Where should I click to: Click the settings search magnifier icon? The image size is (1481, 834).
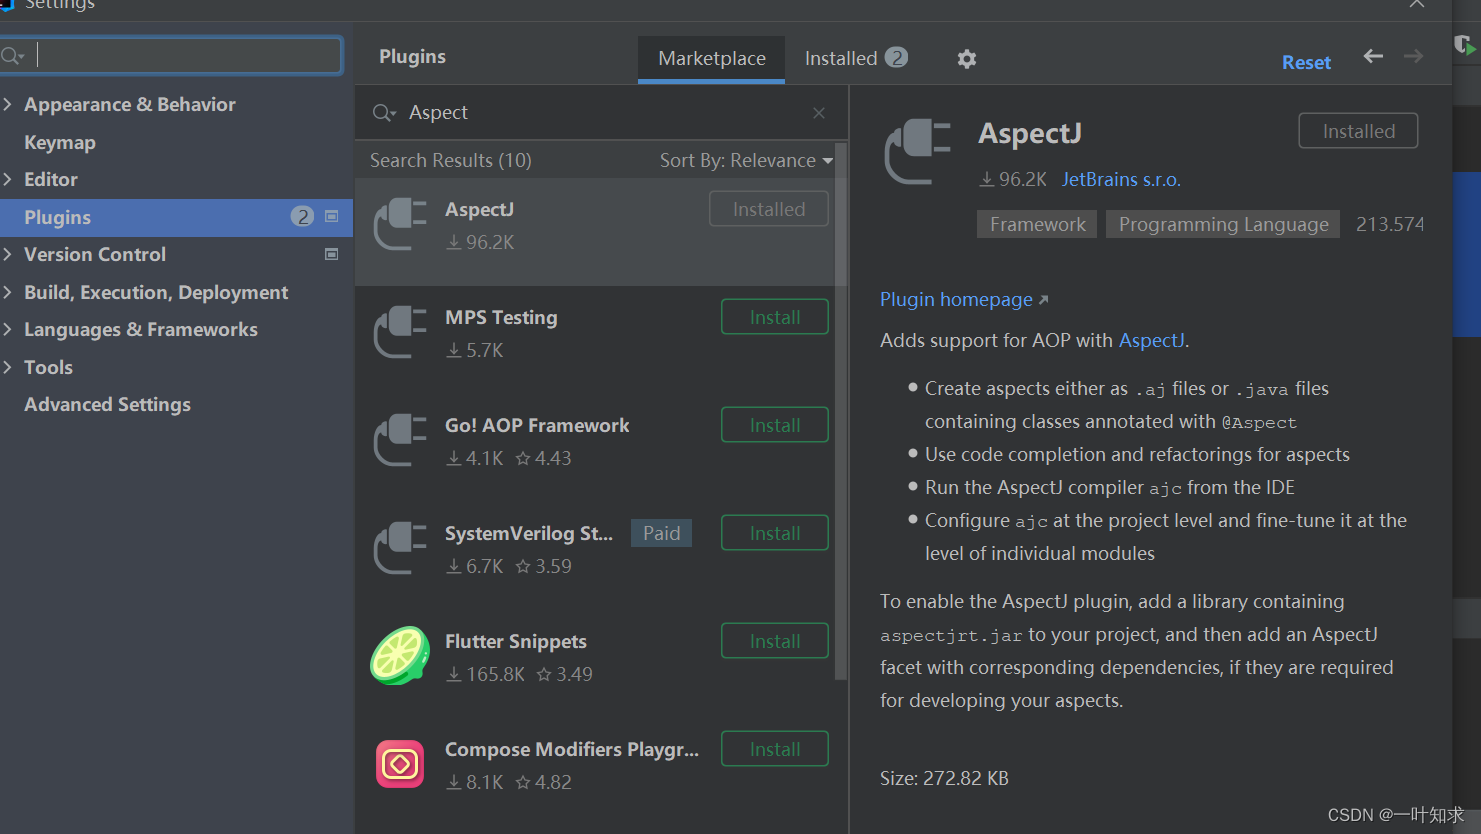(x=12, y=56)
